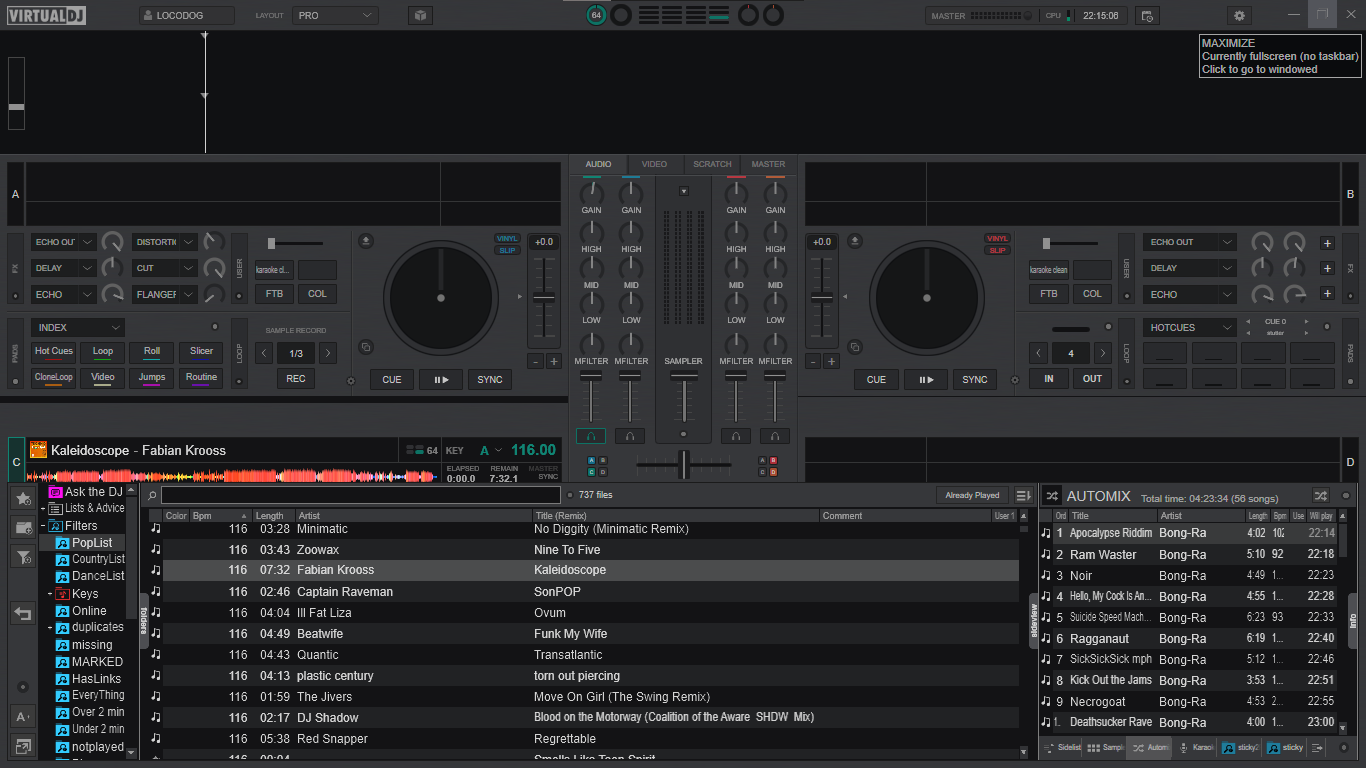Click the loop IN button on right deck
Viewport: 1366px width, 768px height.
tap(1048, 378)
